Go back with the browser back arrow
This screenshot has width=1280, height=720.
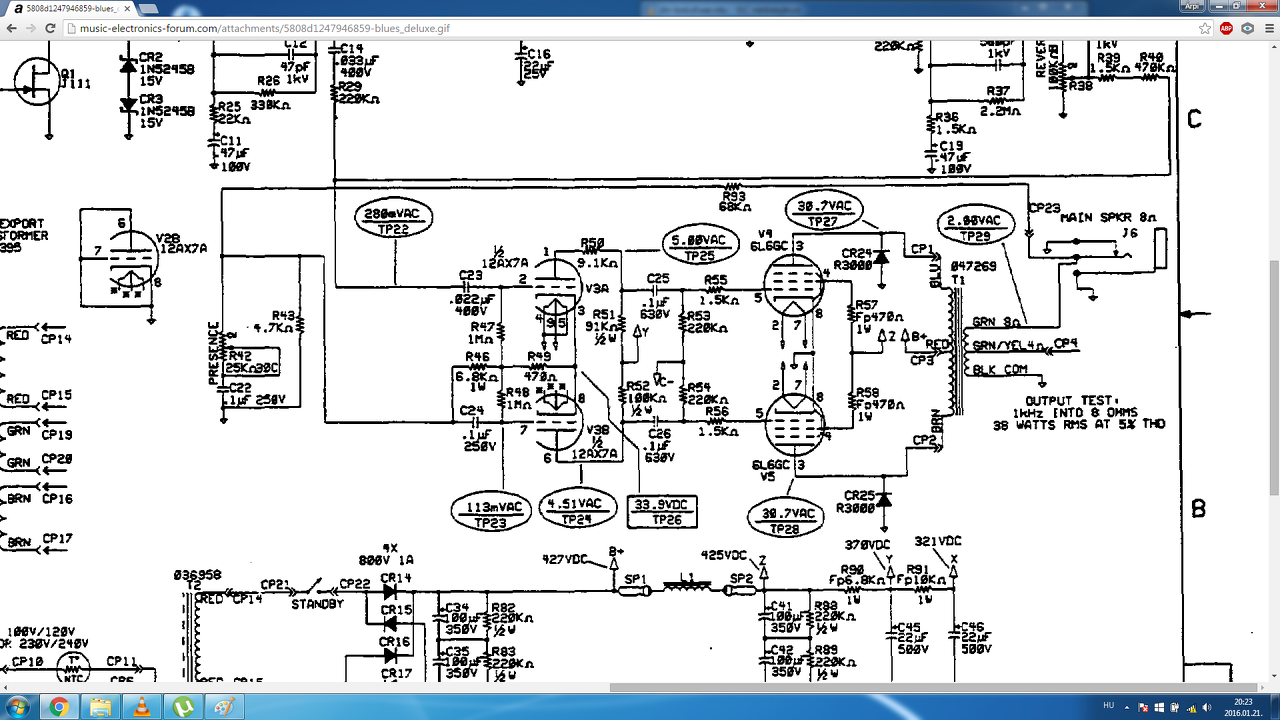(x=13, y=28)
